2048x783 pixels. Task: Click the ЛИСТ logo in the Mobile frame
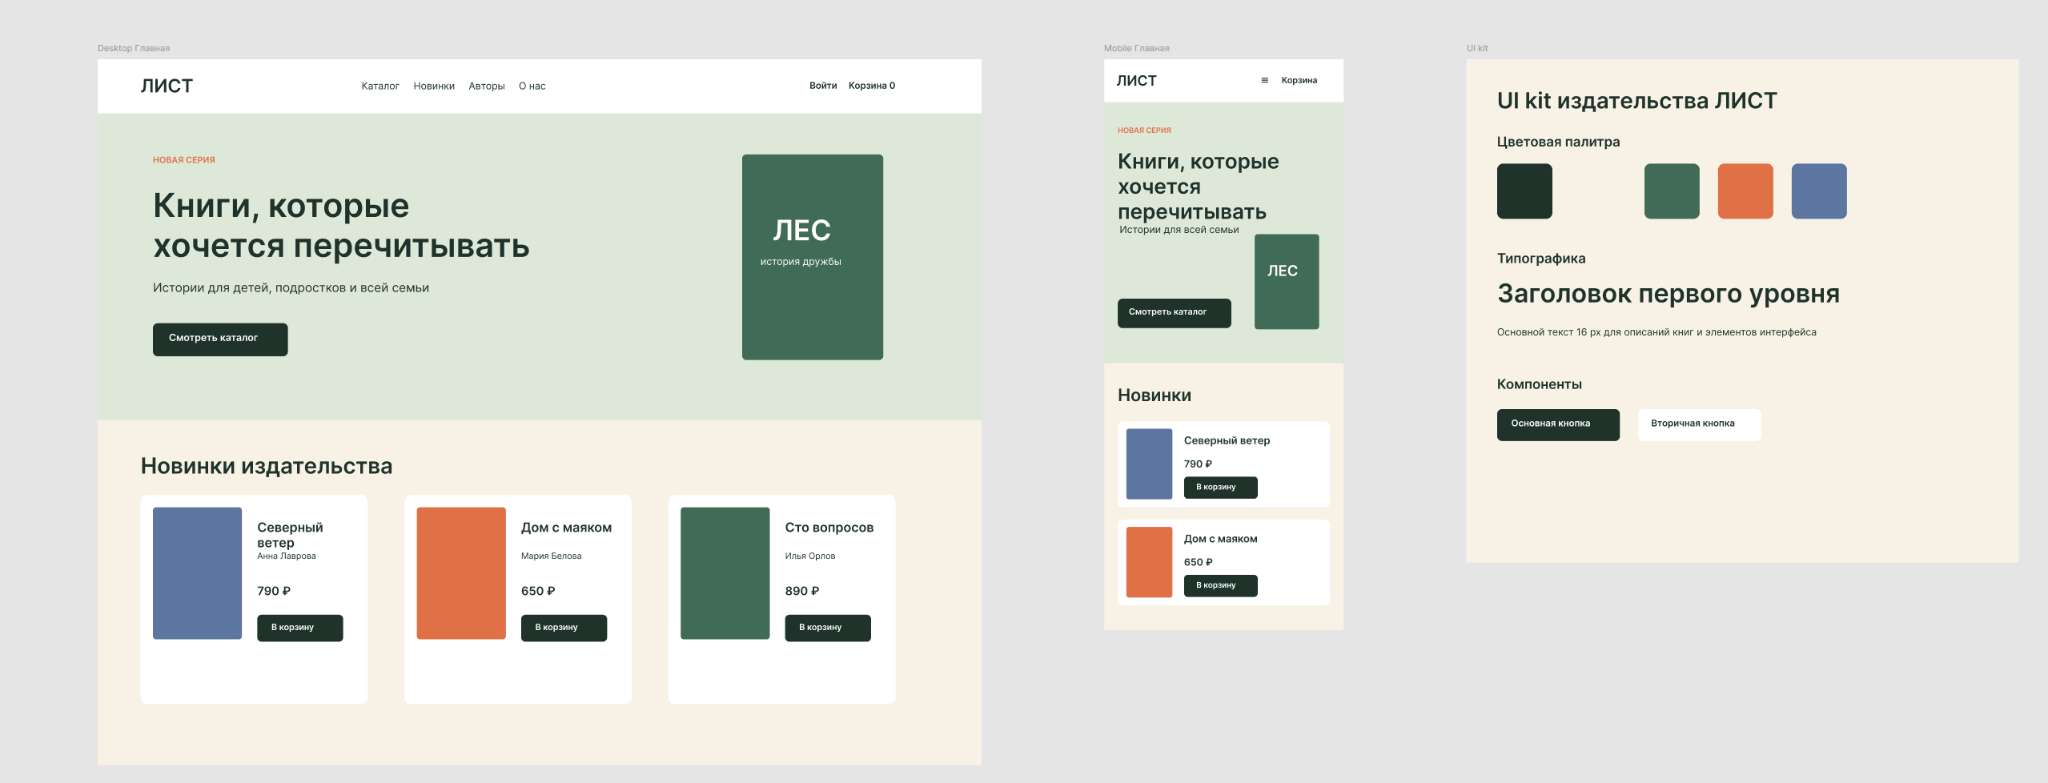tap(1136, 80)
